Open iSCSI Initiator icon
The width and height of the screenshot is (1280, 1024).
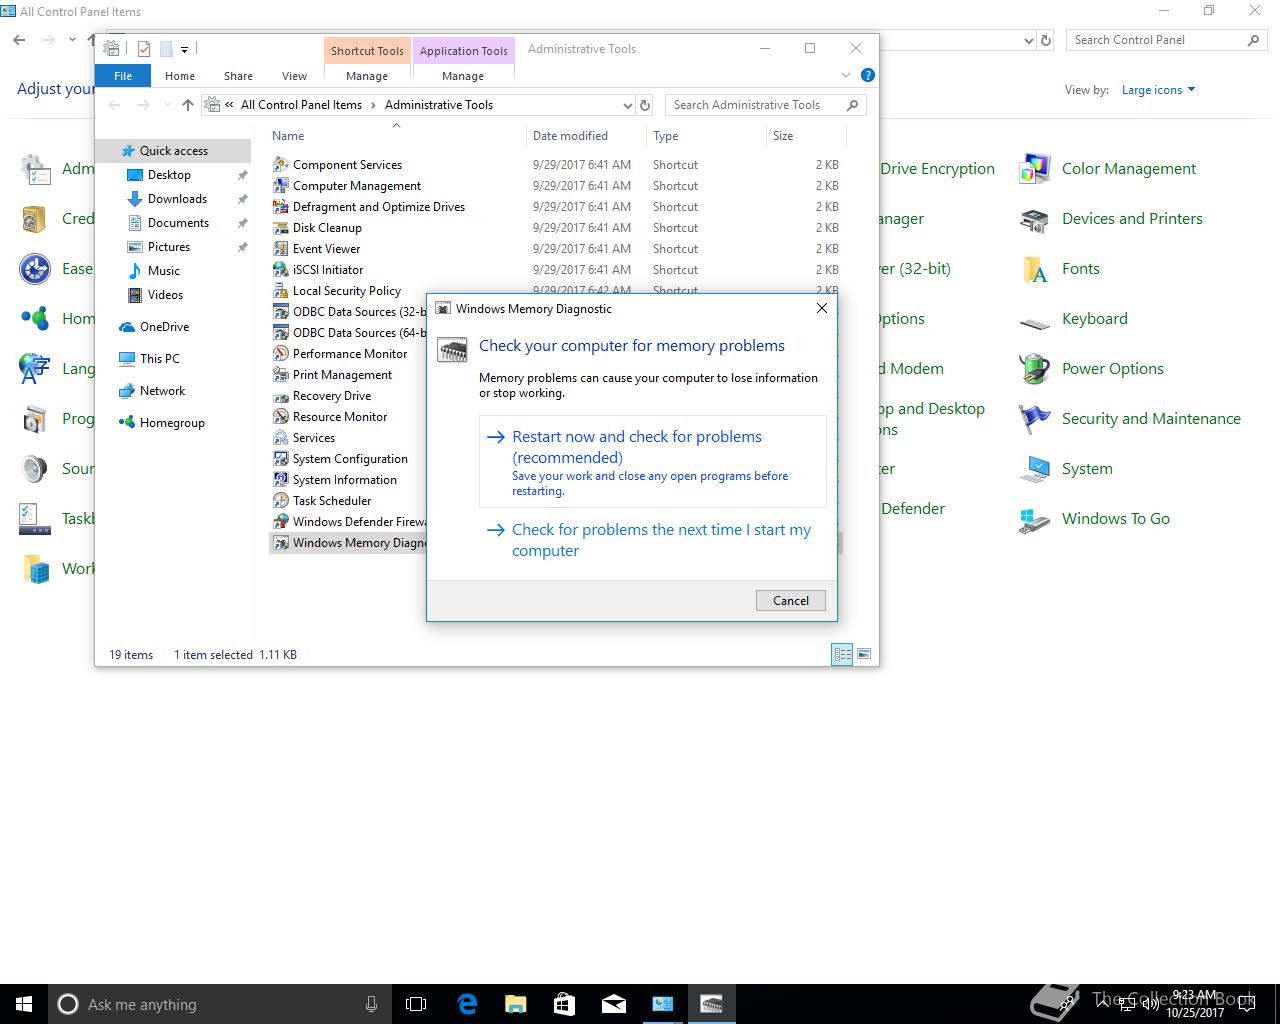tap(281, 270)
